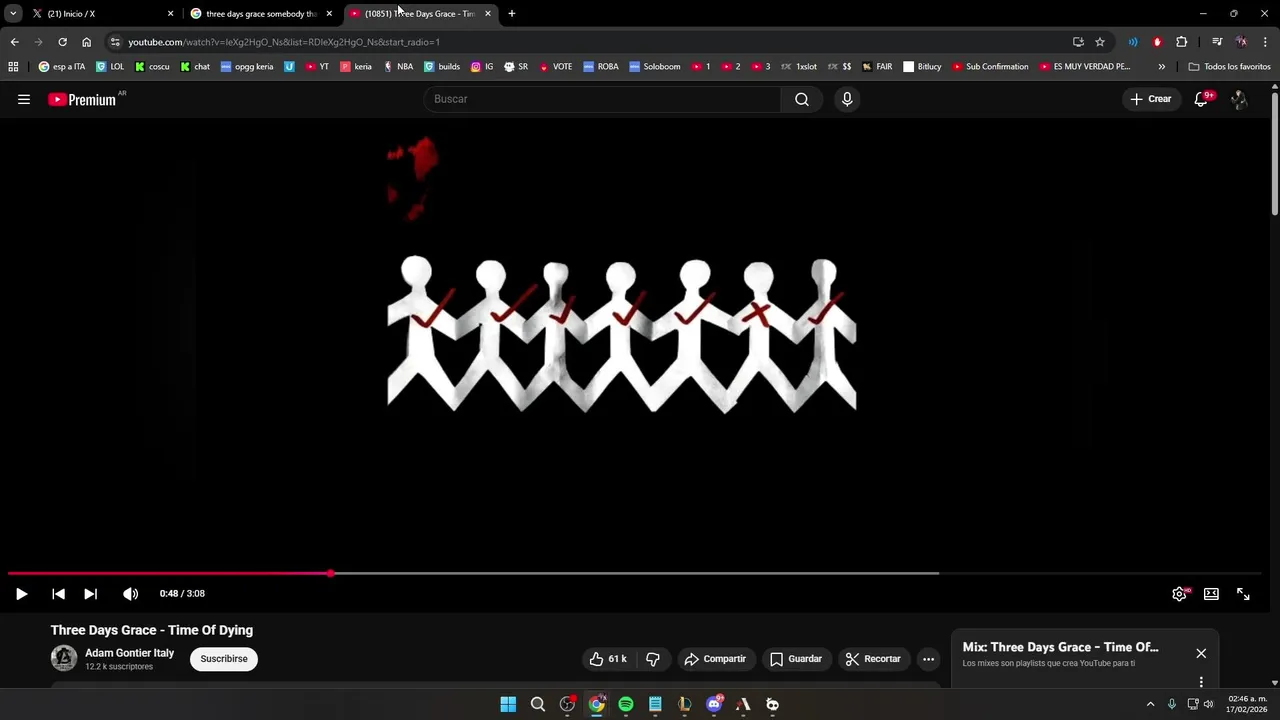Open the NBA bookmark
Image resolution: width=1280 pixels, height=720 pixels.
coord(398,67)
